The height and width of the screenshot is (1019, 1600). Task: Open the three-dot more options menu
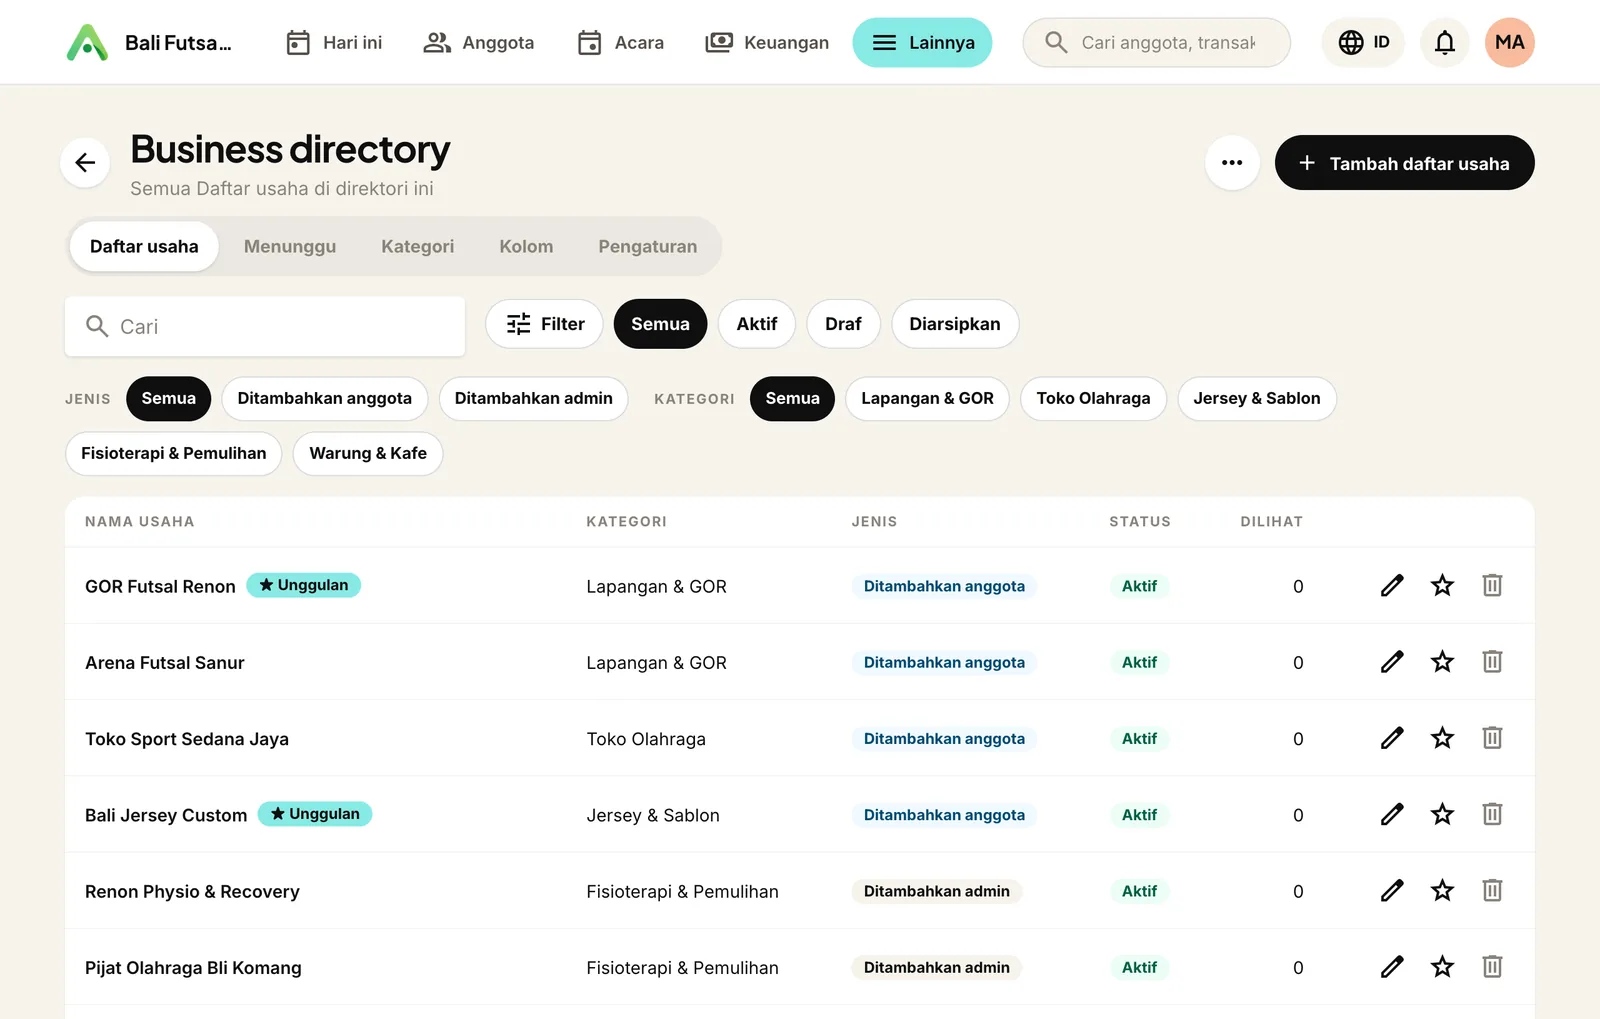point(1232,162)
